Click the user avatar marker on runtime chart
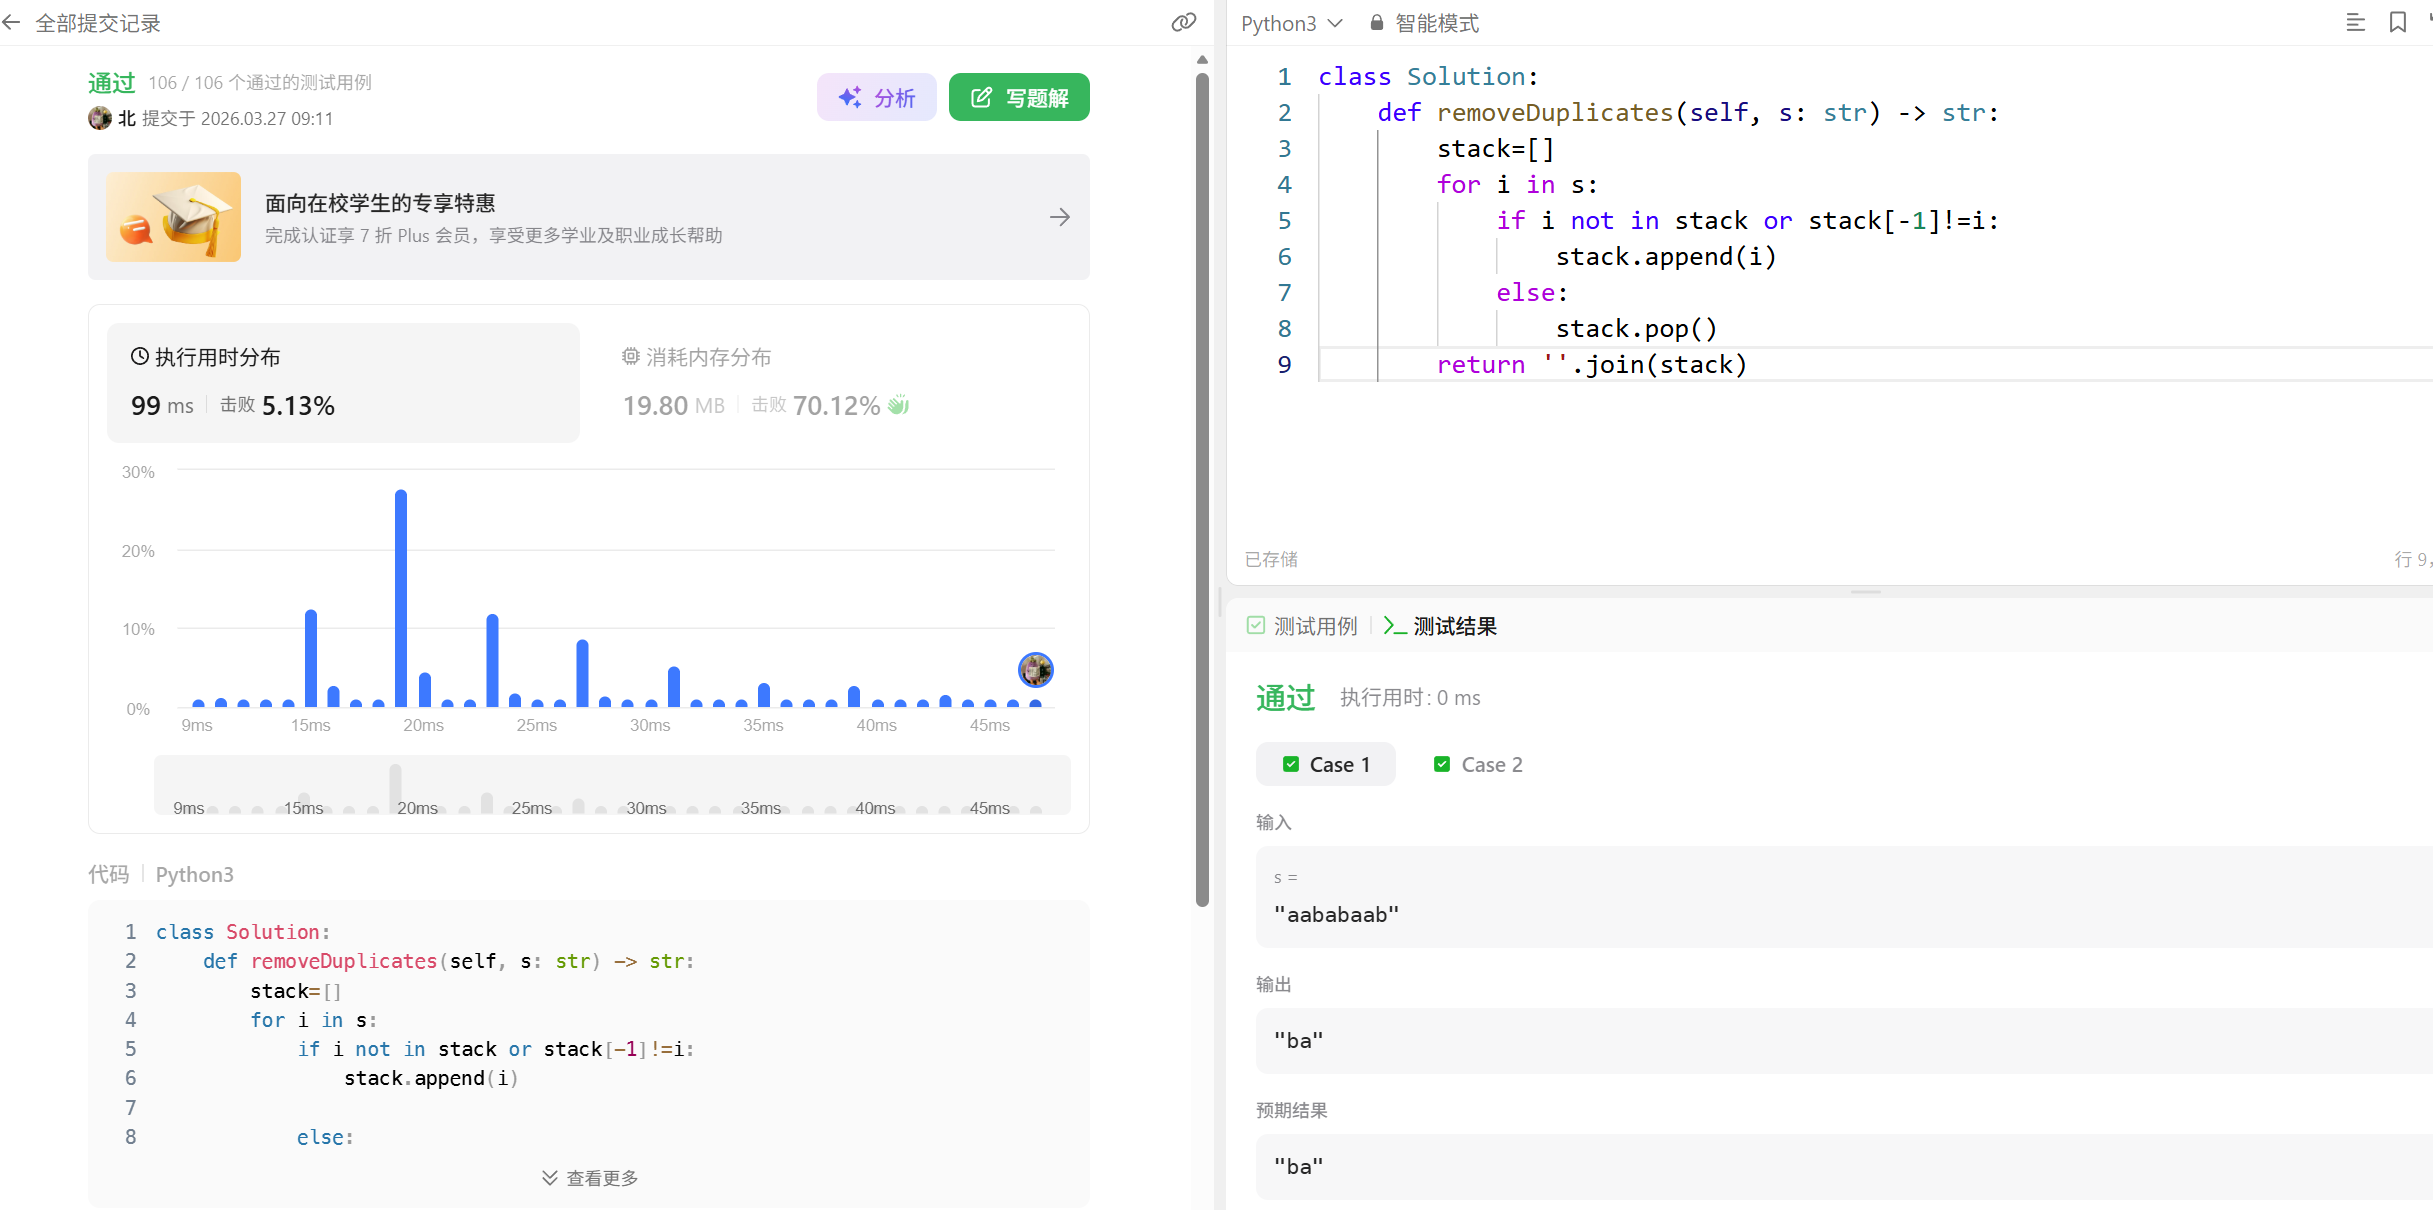Screen dimensions: 2433x1210 click(1035, 670)
